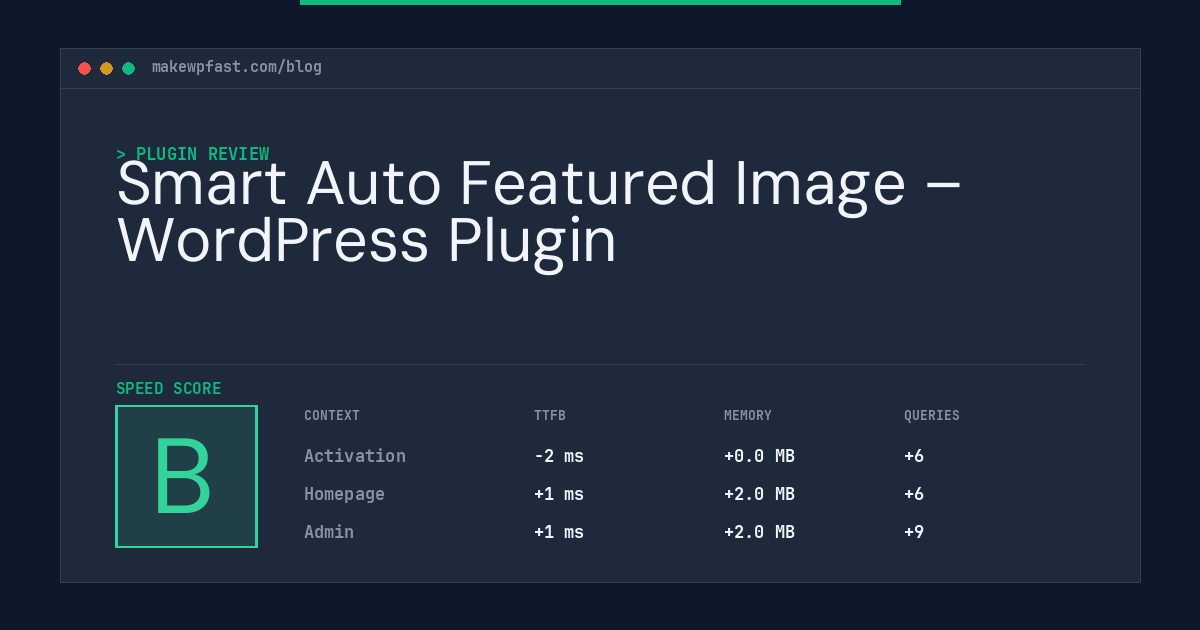The image size is (1200, 630).
Task: Click the Activation queries value +6
Action: pos(914,456)
